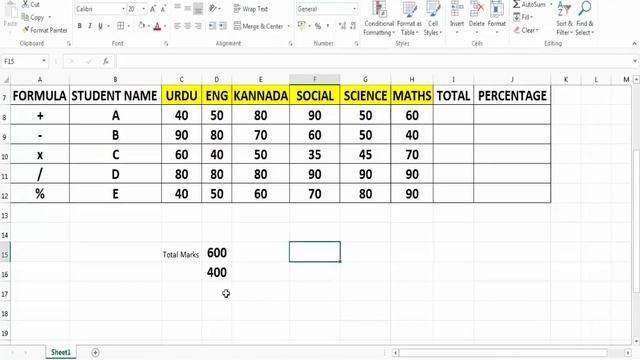Click the Insert Function fx button
The height and width of the screenshot is (360, 640).
(x=105, y=61)
